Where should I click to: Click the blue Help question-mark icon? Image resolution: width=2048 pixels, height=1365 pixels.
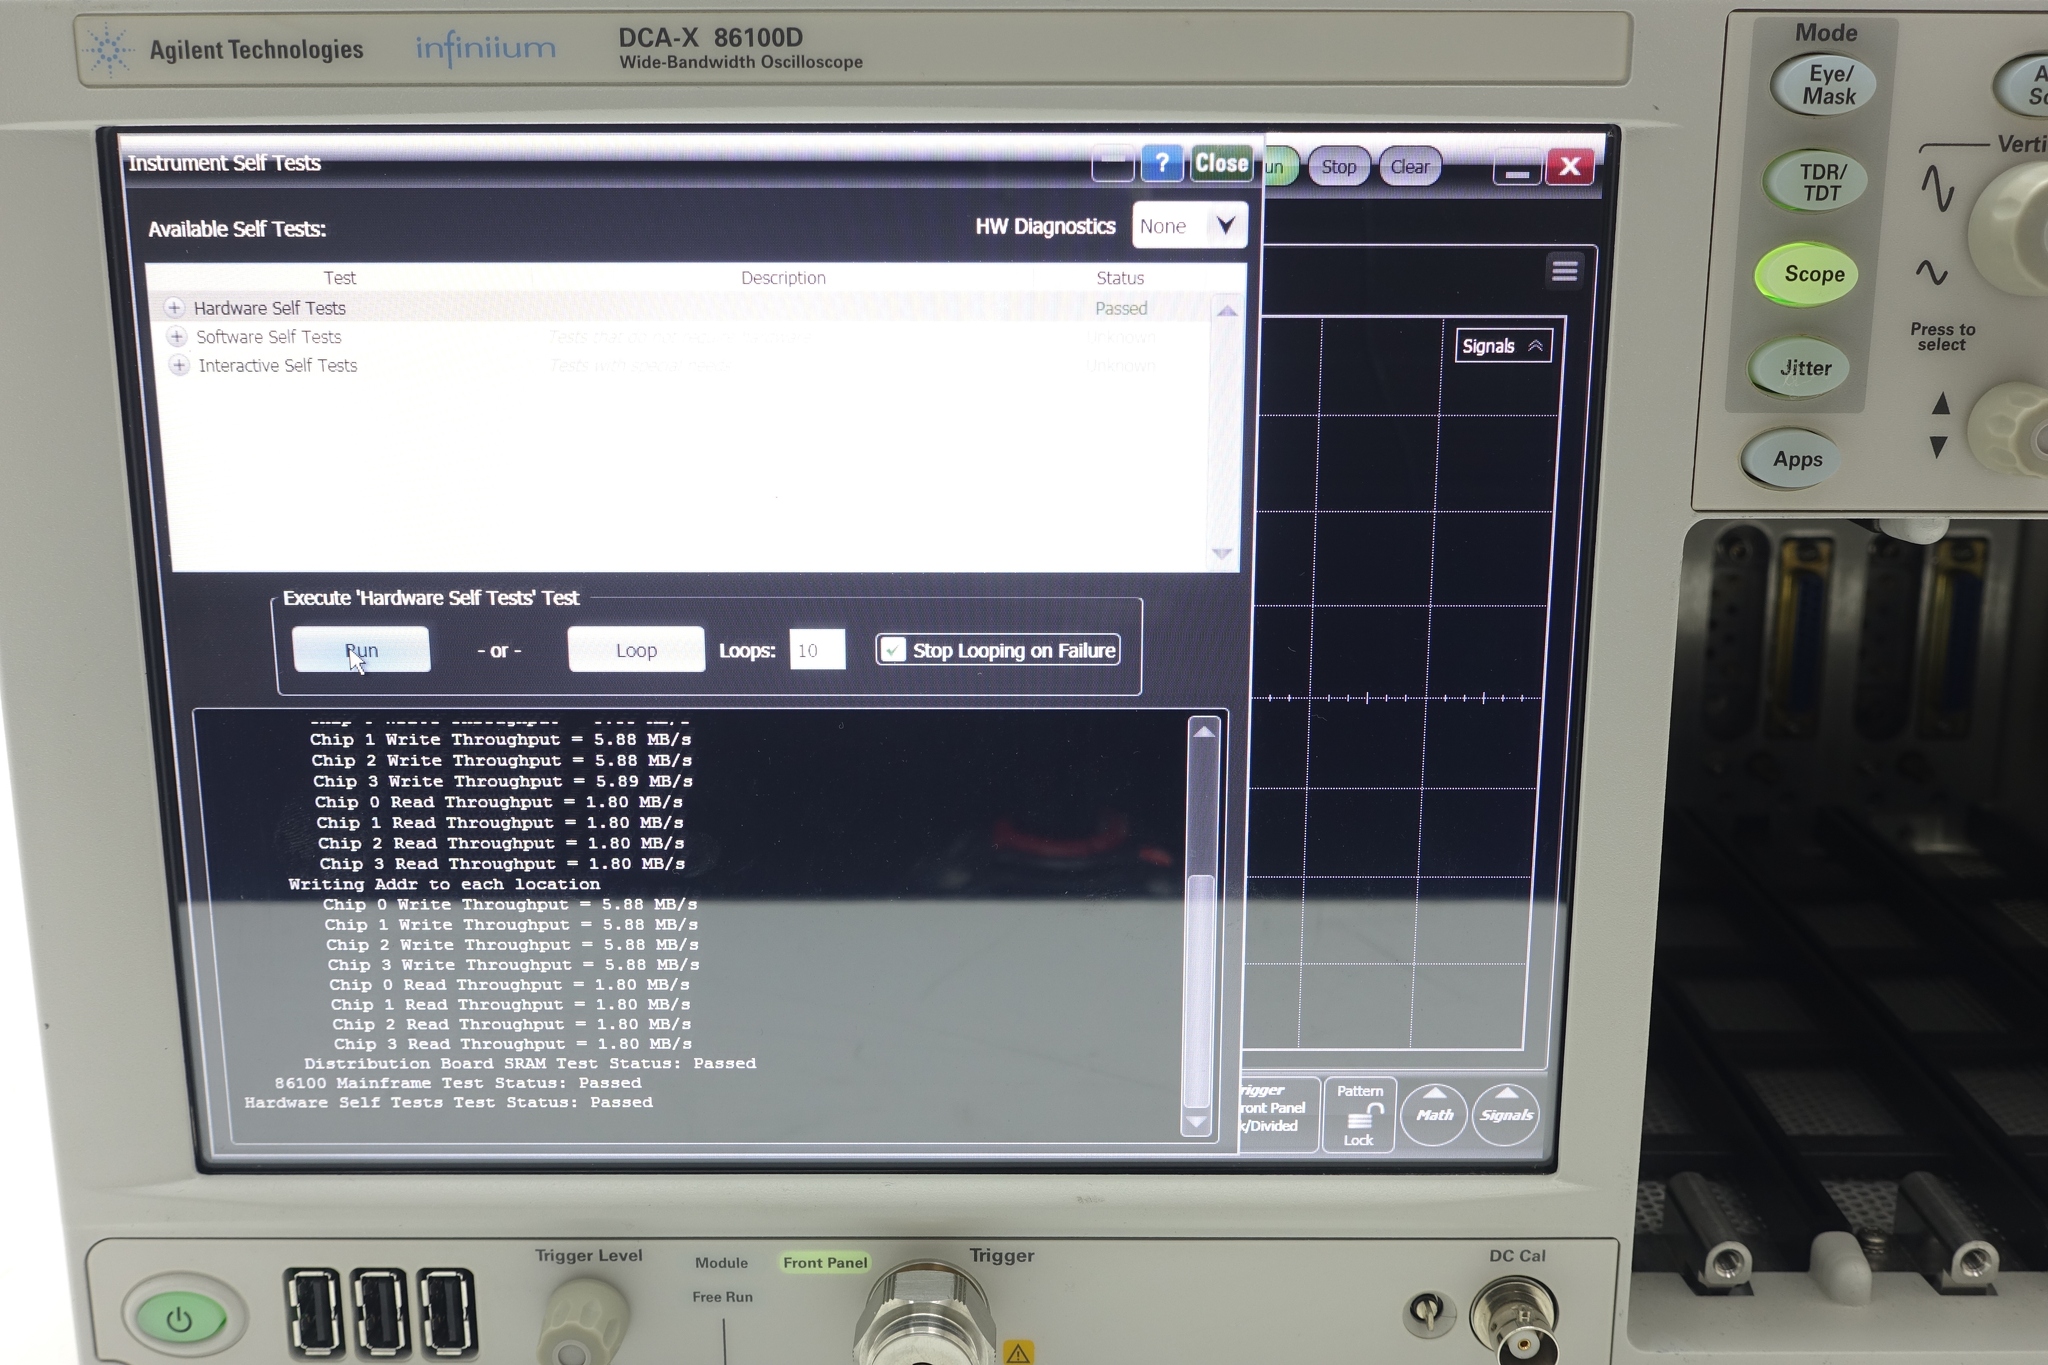[1162, 163]
